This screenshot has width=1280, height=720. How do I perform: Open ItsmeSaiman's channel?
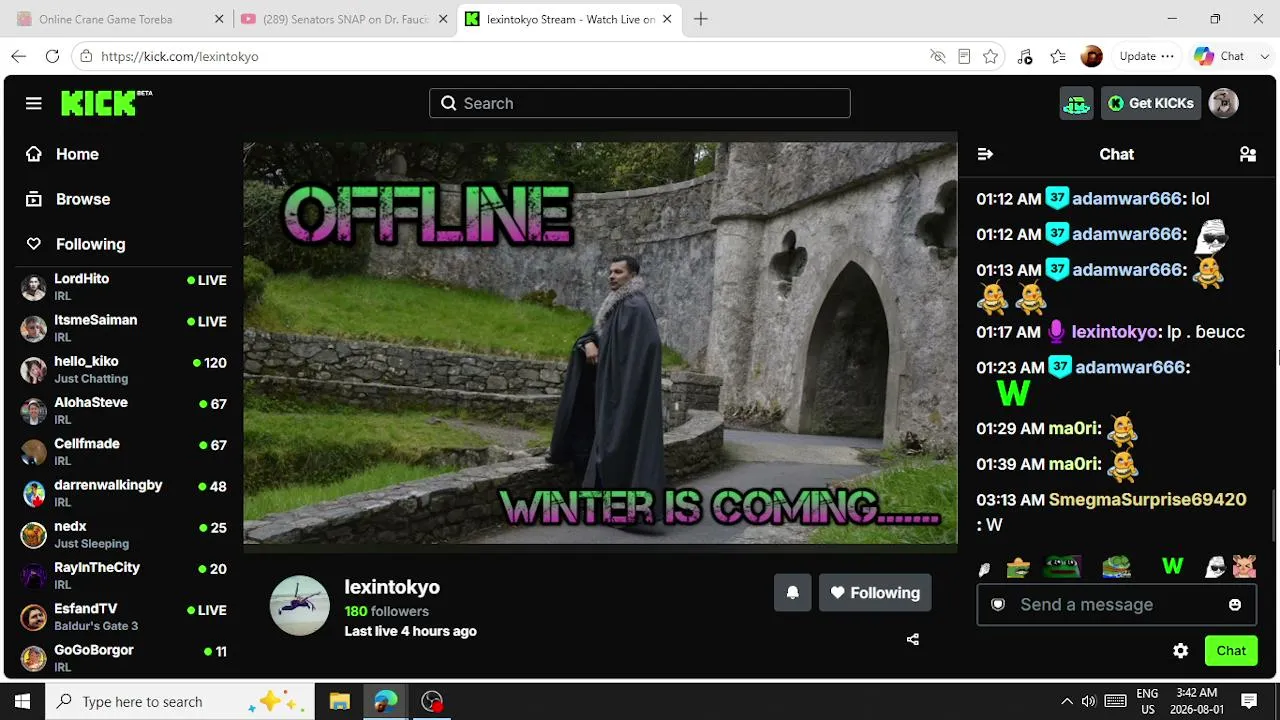click(124, 328)
